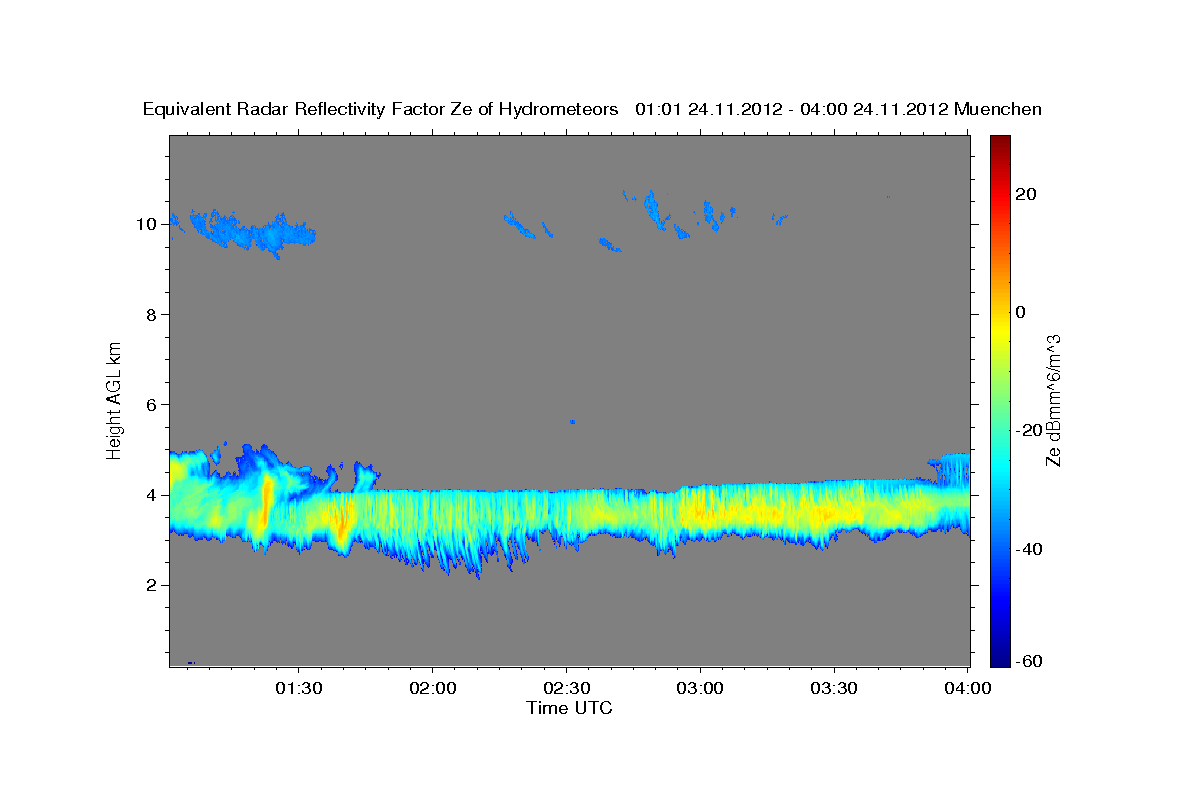Click the colorbar label '-60'

click(x=1030, y=662)
